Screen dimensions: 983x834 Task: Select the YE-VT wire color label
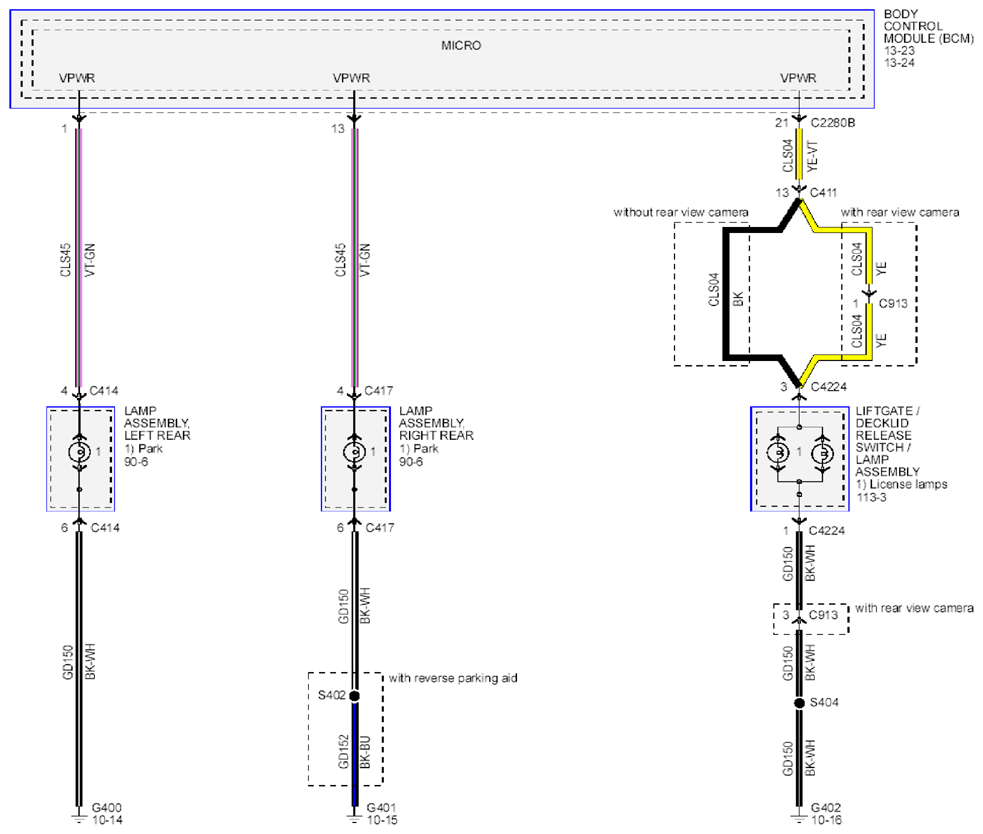[812, 157]
